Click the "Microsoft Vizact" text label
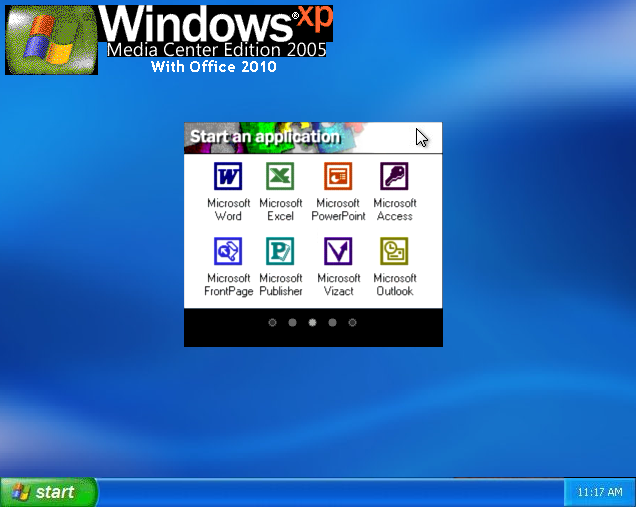Image resolution: width=636 pixels, height=507 pixels. point(339,284)
